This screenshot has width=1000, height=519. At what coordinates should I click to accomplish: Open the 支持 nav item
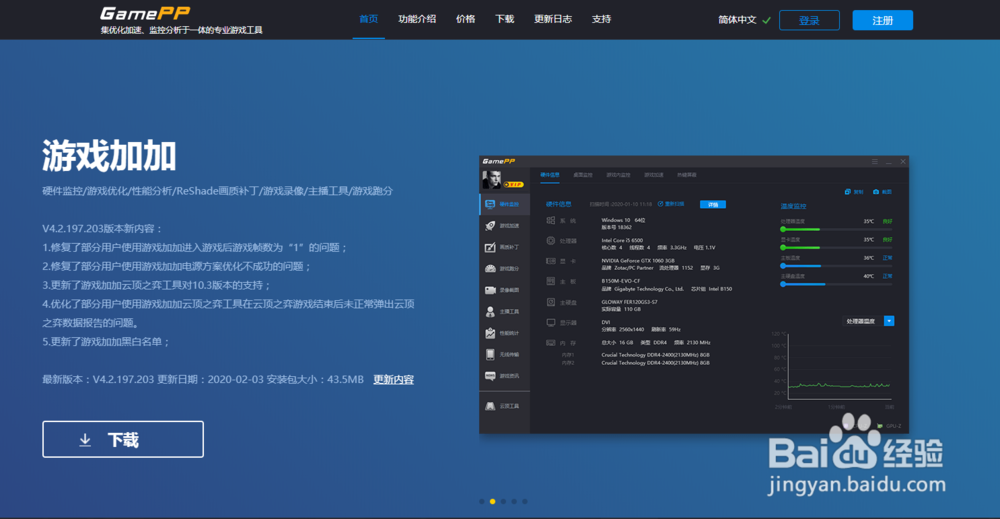[601, 19]
